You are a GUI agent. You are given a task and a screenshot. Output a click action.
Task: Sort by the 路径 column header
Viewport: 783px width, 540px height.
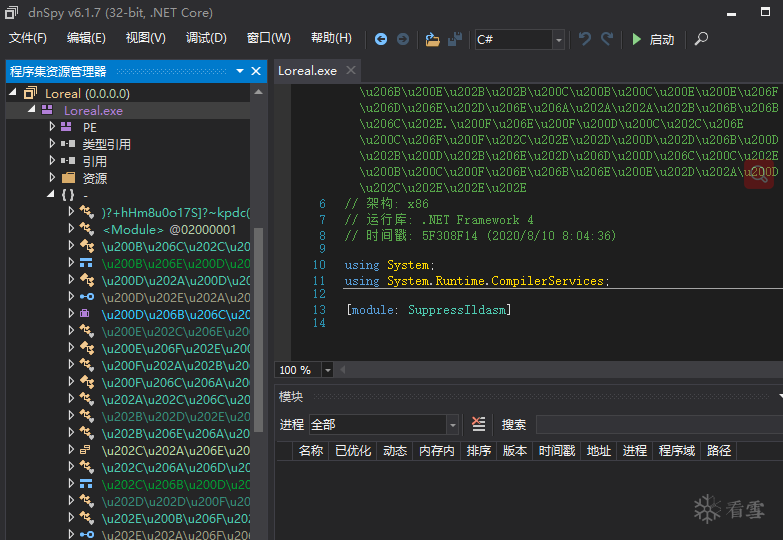click(x=719, y=451)
